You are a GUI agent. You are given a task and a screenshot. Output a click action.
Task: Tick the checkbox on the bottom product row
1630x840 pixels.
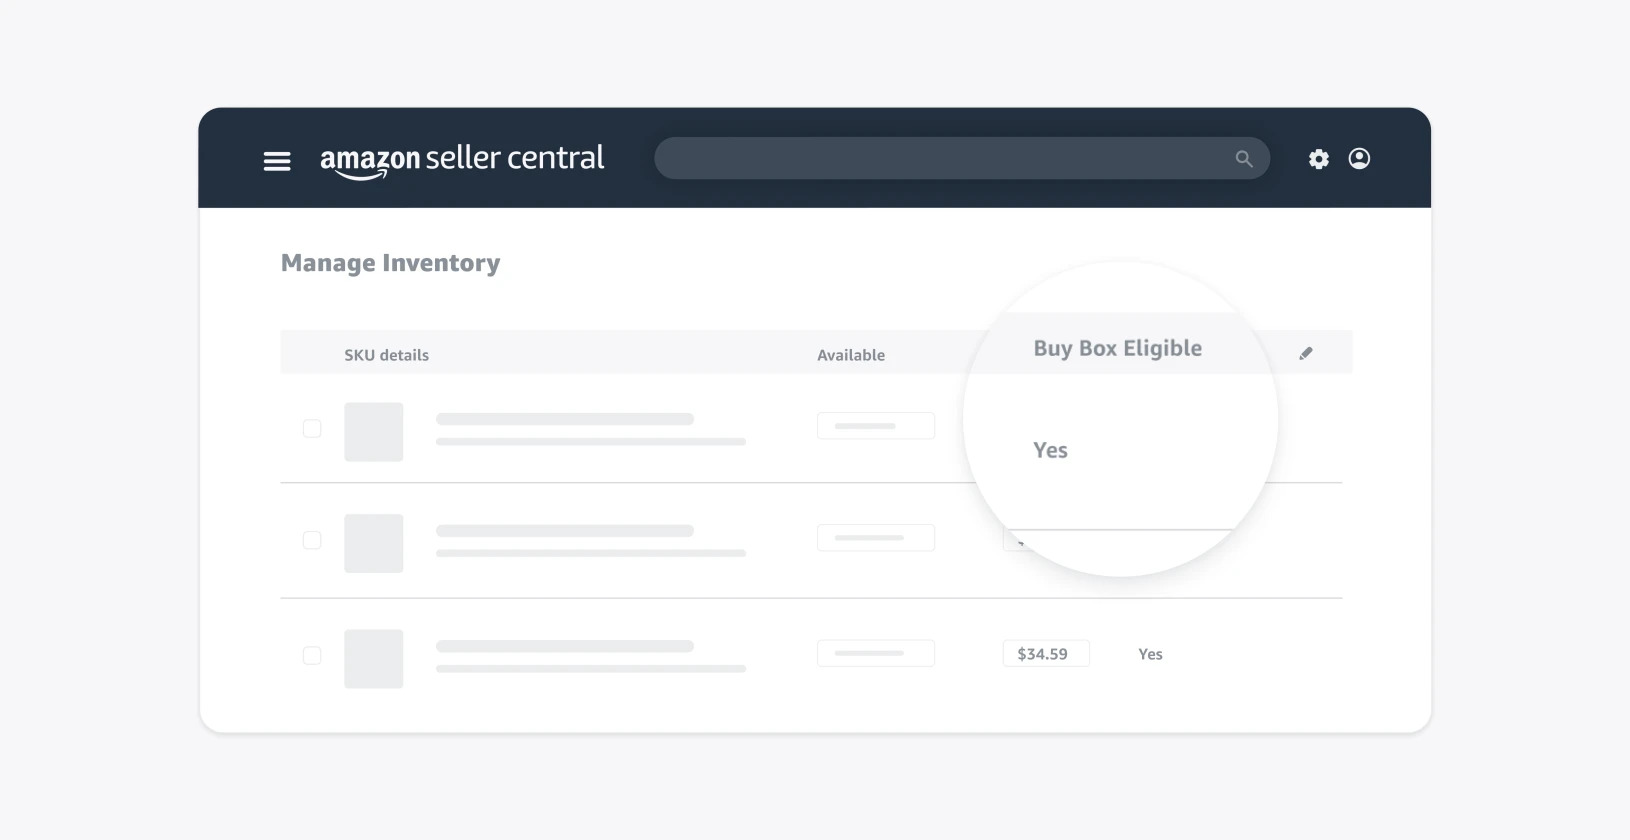tap(312, 655)
